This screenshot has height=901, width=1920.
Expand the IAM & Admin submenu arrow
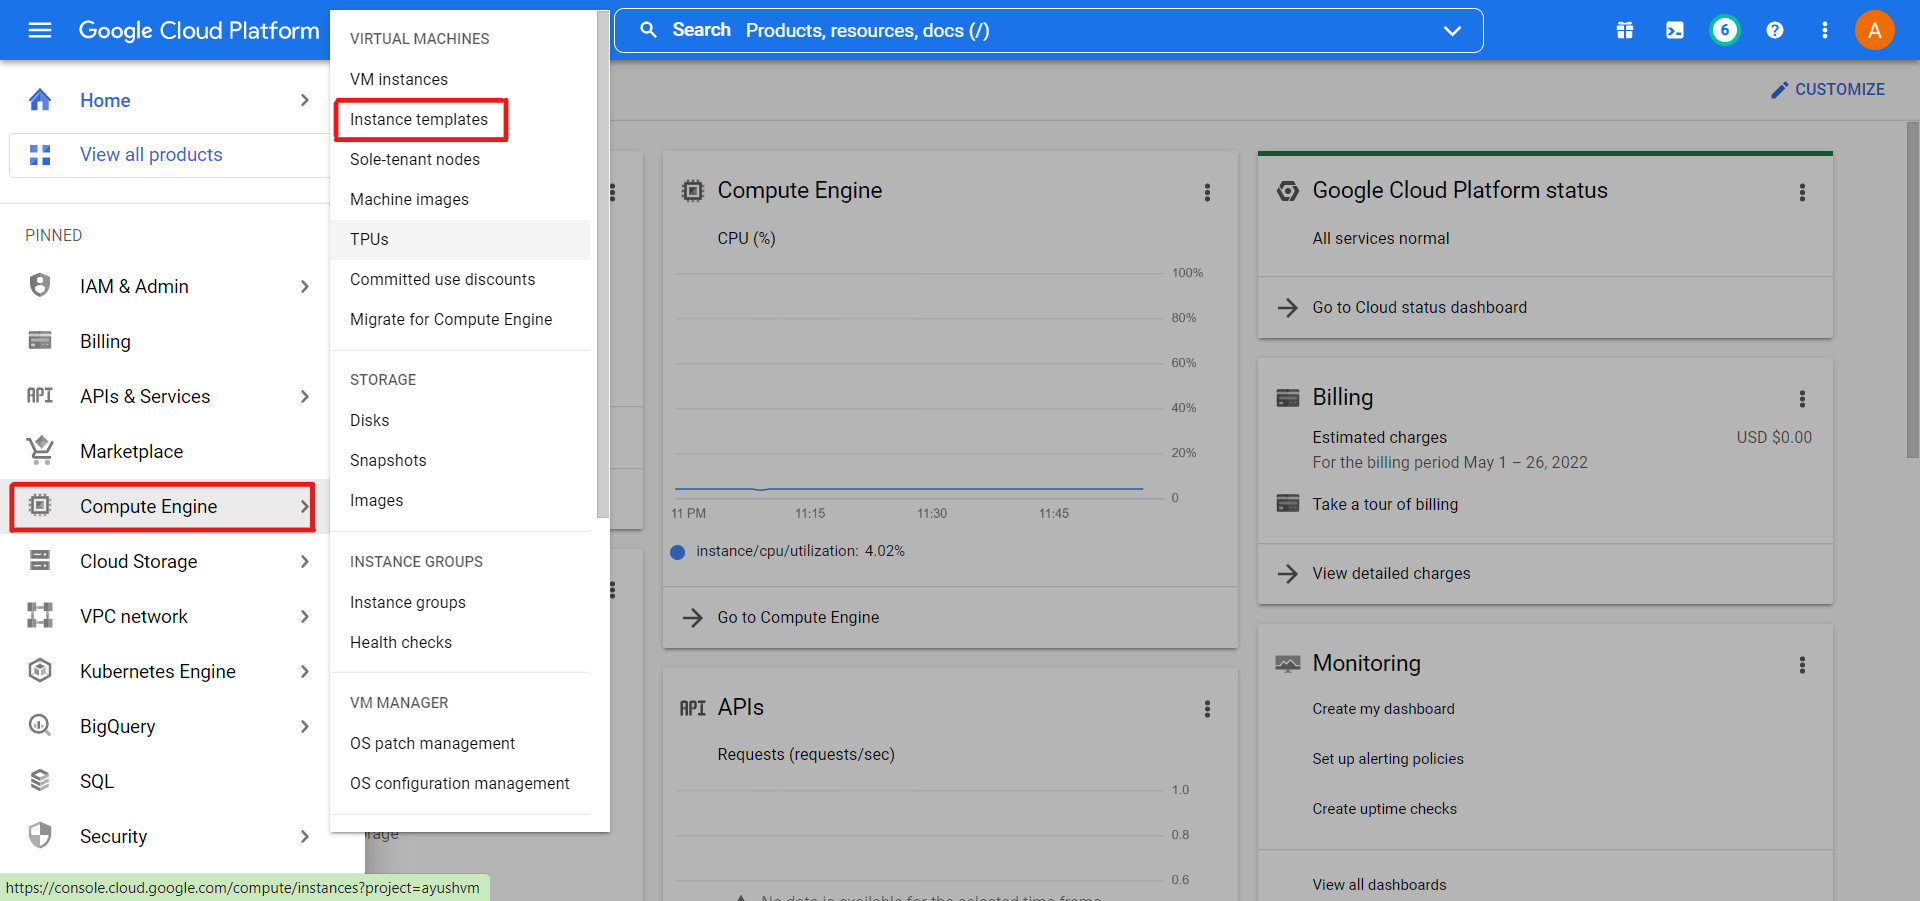[x=304, y=286]
